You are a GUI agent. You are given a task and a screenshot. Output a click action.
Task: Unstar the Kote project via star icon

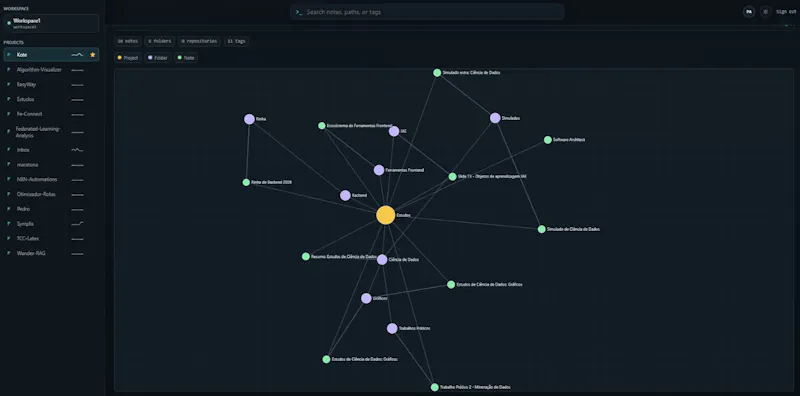point(92,55)
